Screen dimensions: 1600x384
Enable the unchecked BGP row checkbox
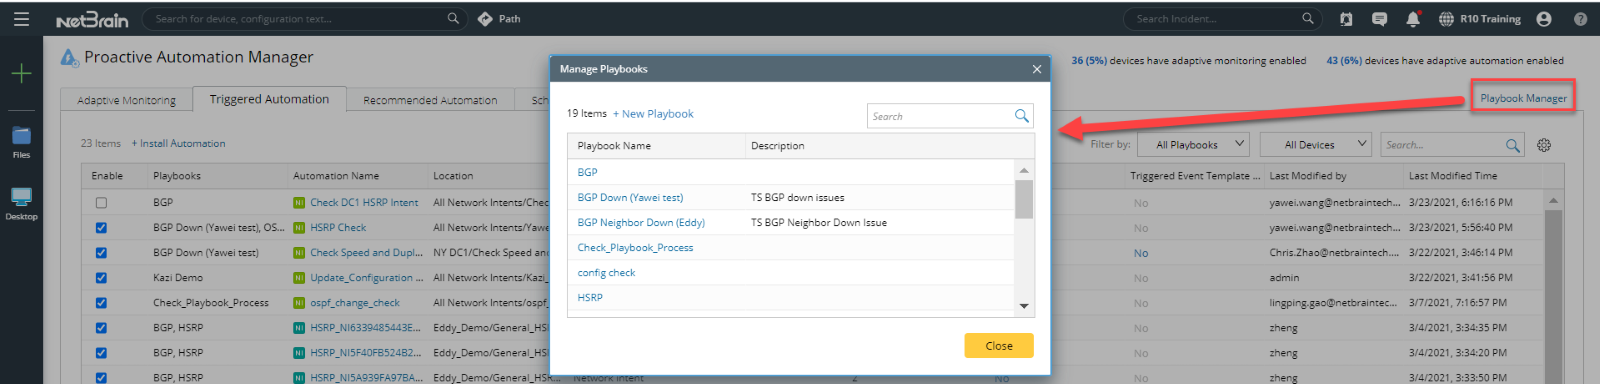pos(101,203)
